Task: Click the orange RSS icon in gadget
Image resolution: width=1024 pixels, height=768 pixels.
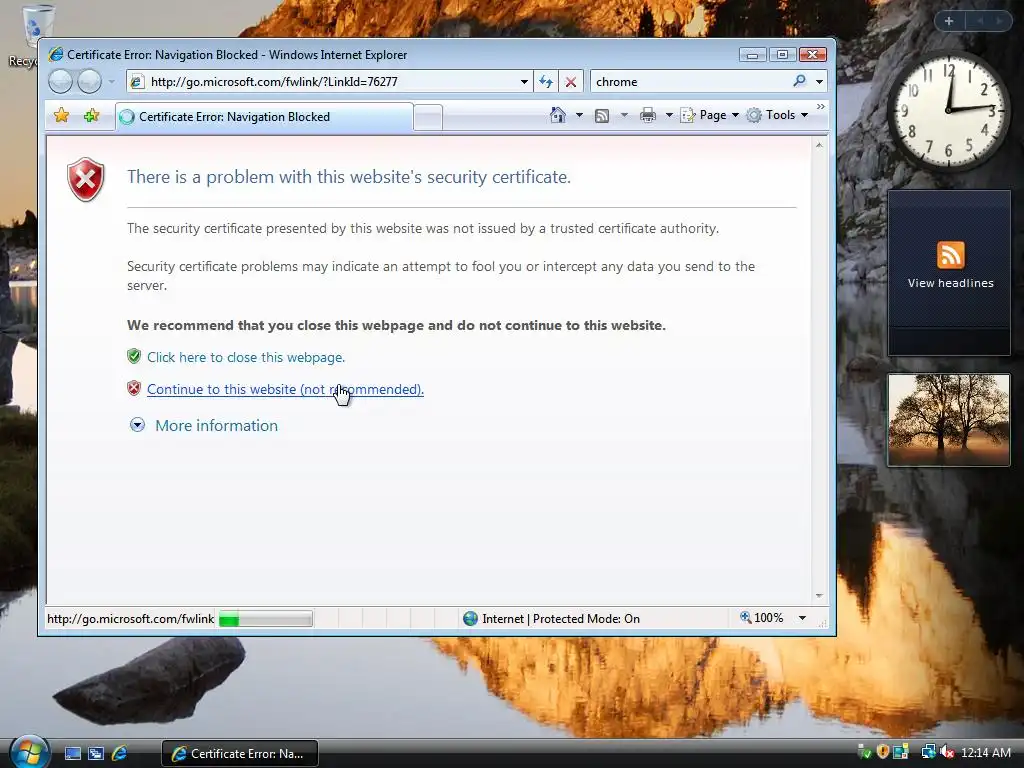Action: (950, 255)
